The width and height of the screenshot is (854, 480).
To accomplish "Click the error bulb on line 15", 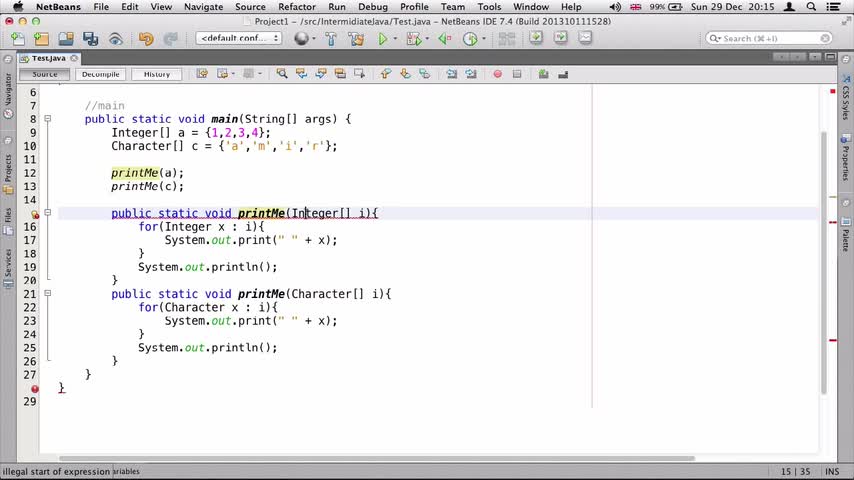I will tap(35, 214).
